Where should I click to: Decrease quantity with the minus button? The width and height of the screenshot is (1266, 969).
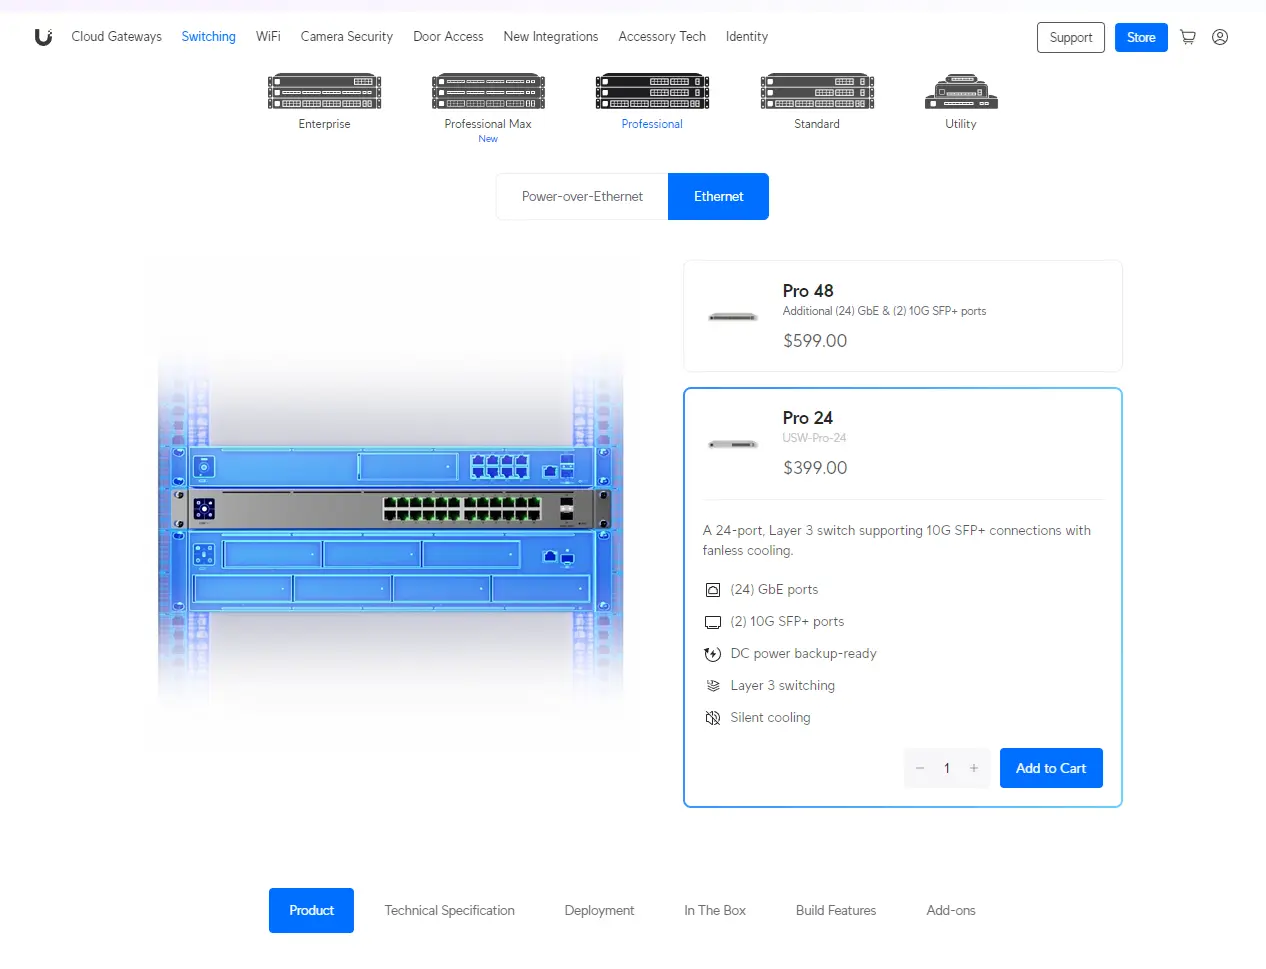(920, 768)
